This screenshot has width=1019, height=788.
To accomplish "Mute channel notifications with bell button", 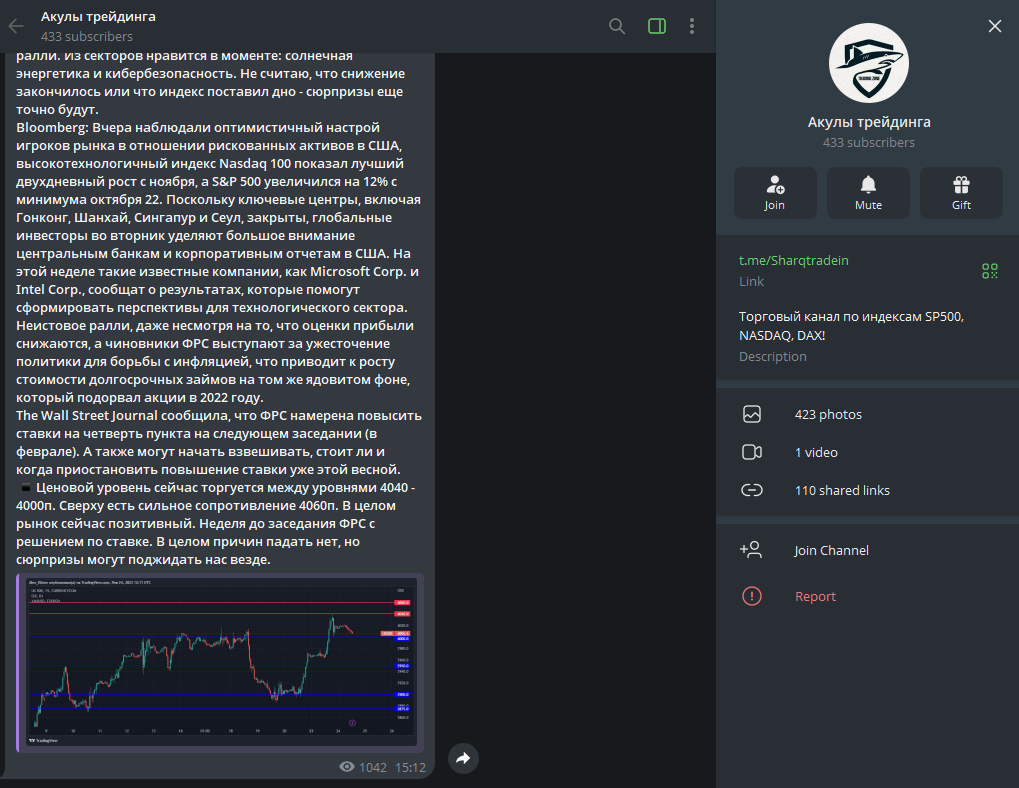I will (x=868, y=193).
